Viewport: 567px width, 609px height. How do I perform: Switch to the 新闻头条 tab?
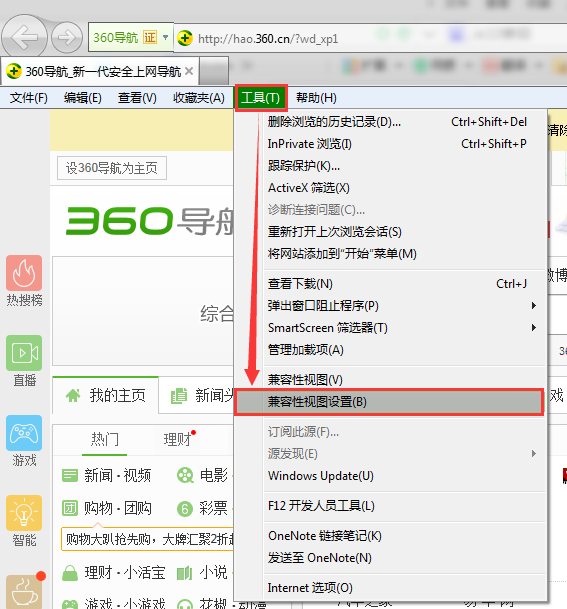pos(196,395)
